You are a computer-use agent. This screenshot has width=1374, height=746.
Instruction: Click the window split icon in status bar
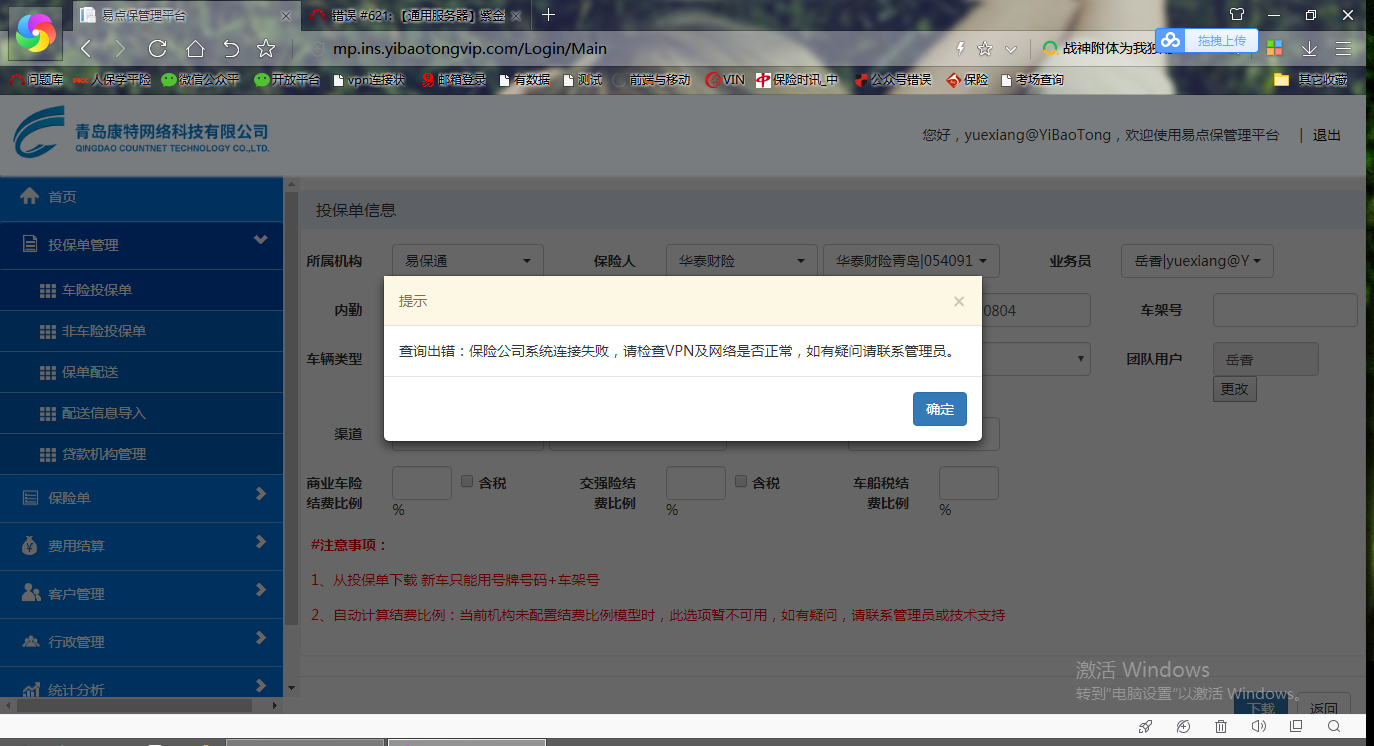coord(1297,727)
